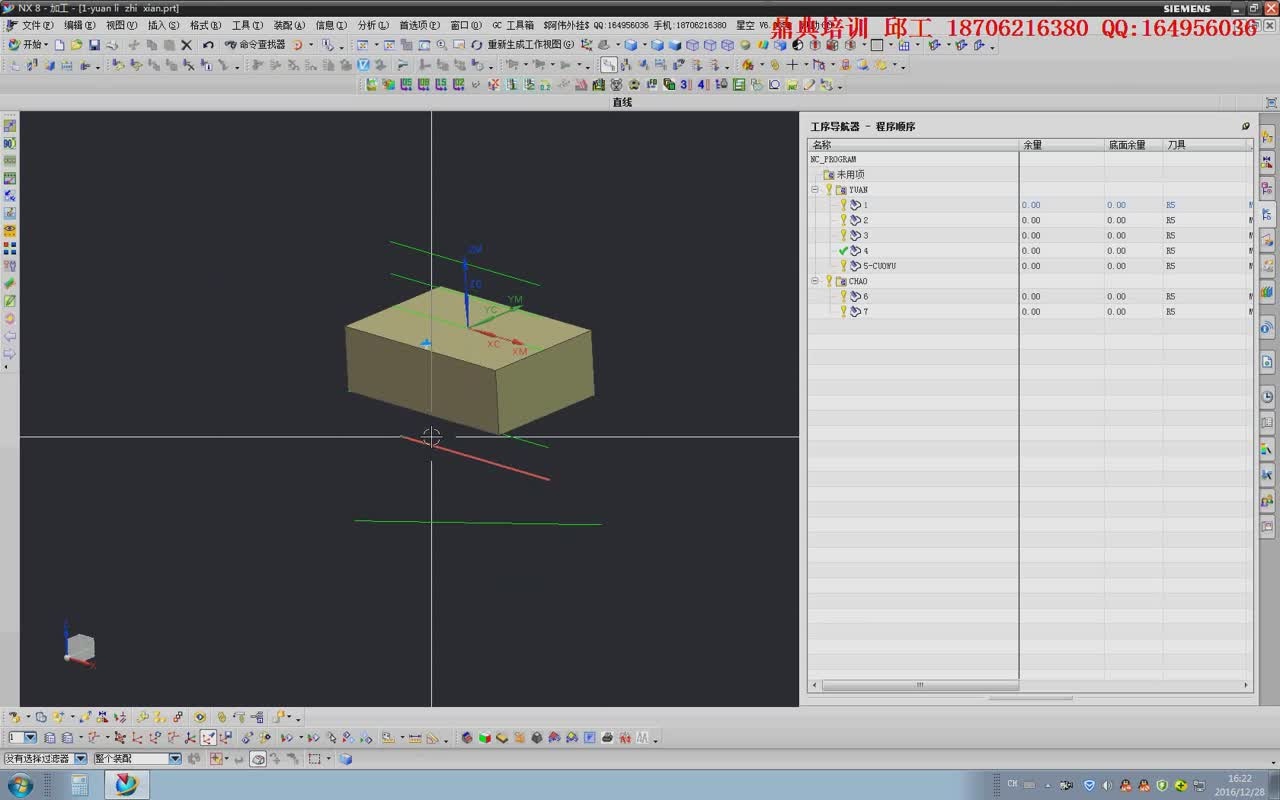Open the 开始 button dropdown arrow
This screenshot has height=800, width=1280.
click(x=46, y=45)
